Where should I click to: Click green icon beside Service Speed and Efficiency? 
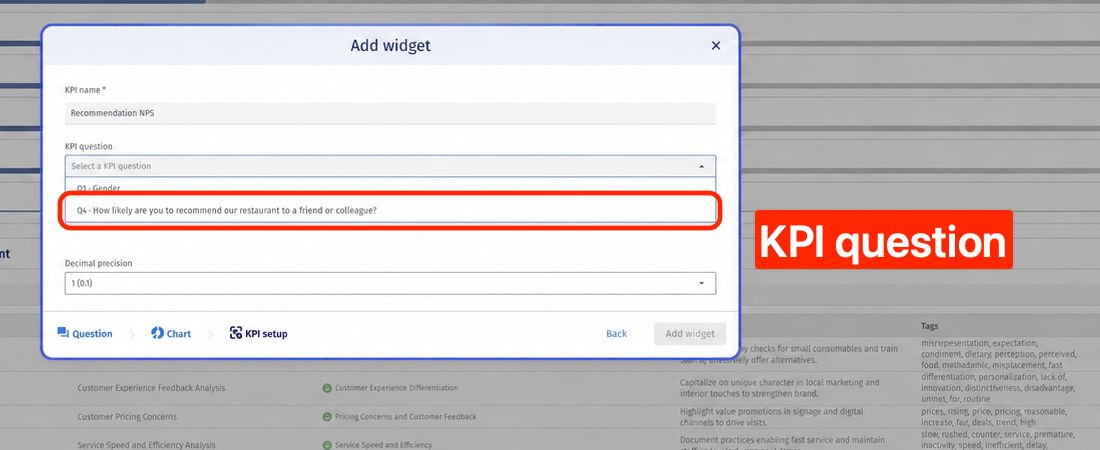point(326,445)
